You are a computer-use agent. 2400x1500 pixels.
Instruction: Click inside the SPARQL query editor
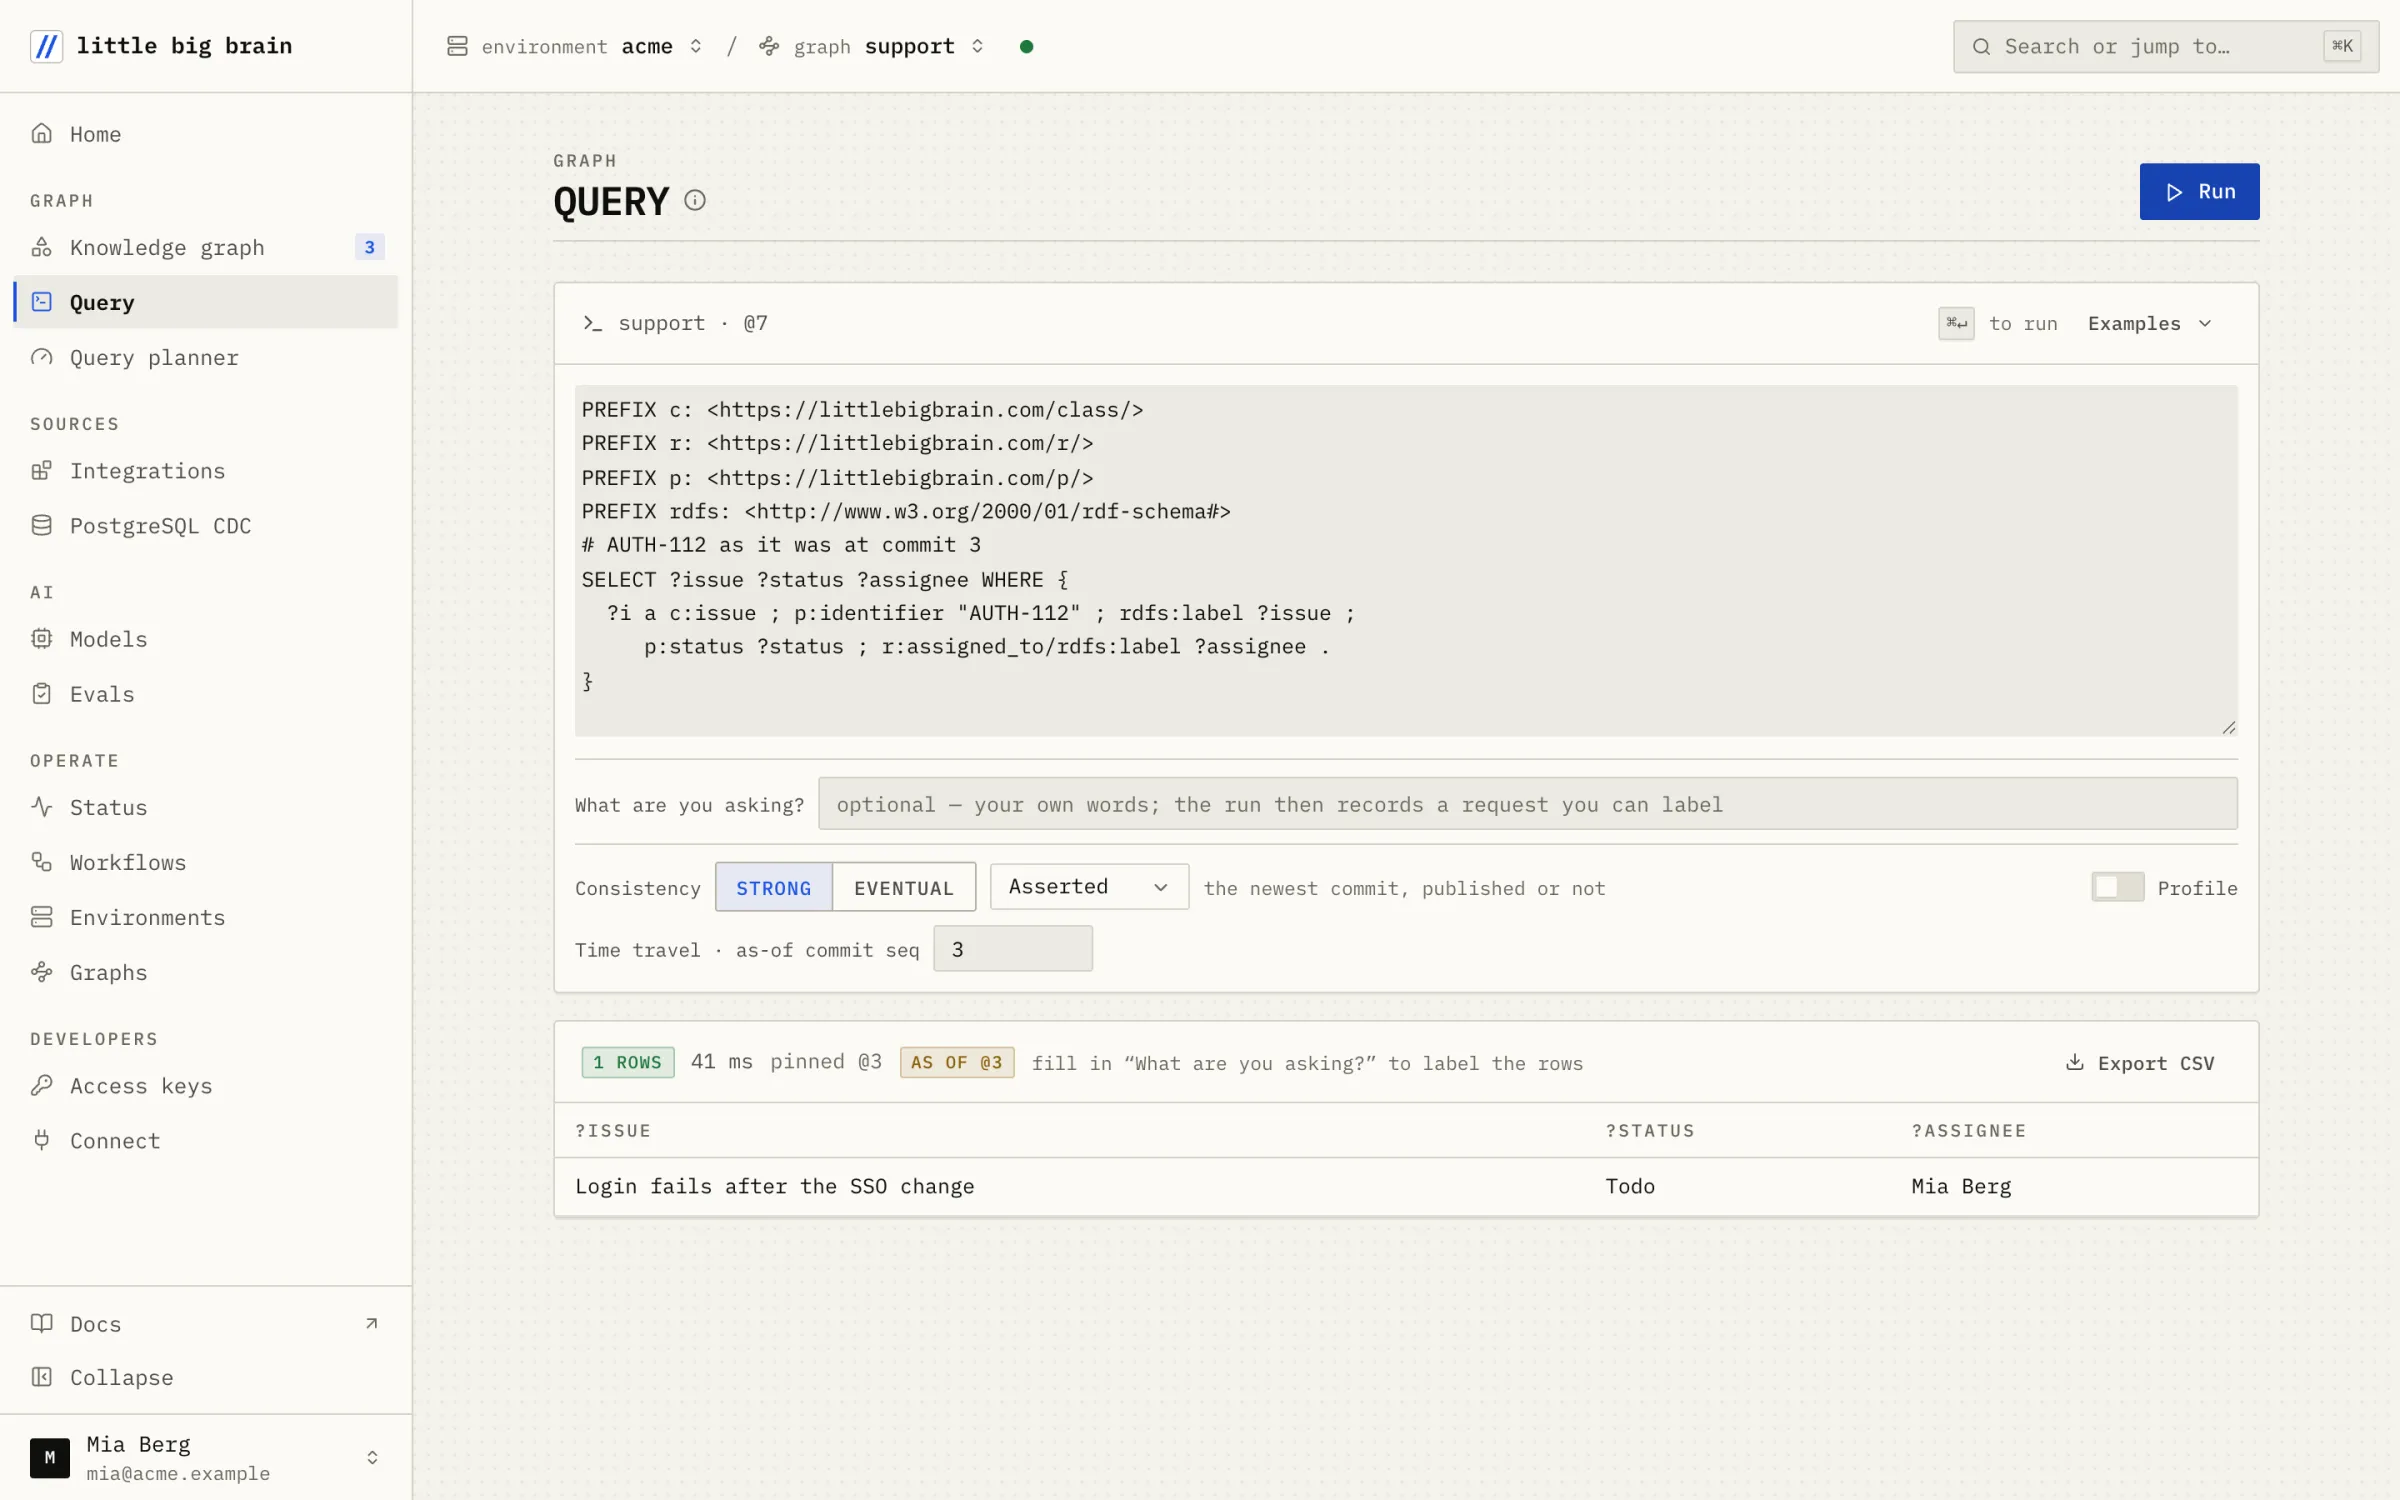point(1405,560)
